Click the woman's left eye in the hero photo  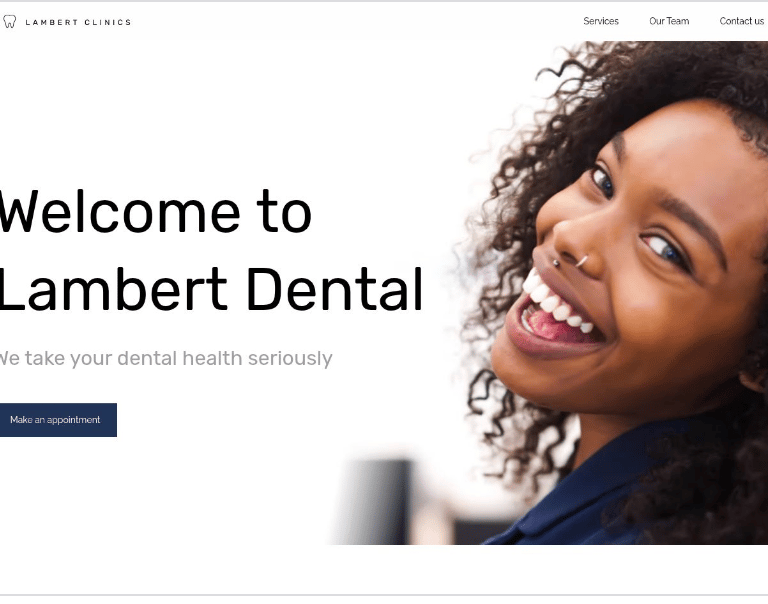pos(667,251)
